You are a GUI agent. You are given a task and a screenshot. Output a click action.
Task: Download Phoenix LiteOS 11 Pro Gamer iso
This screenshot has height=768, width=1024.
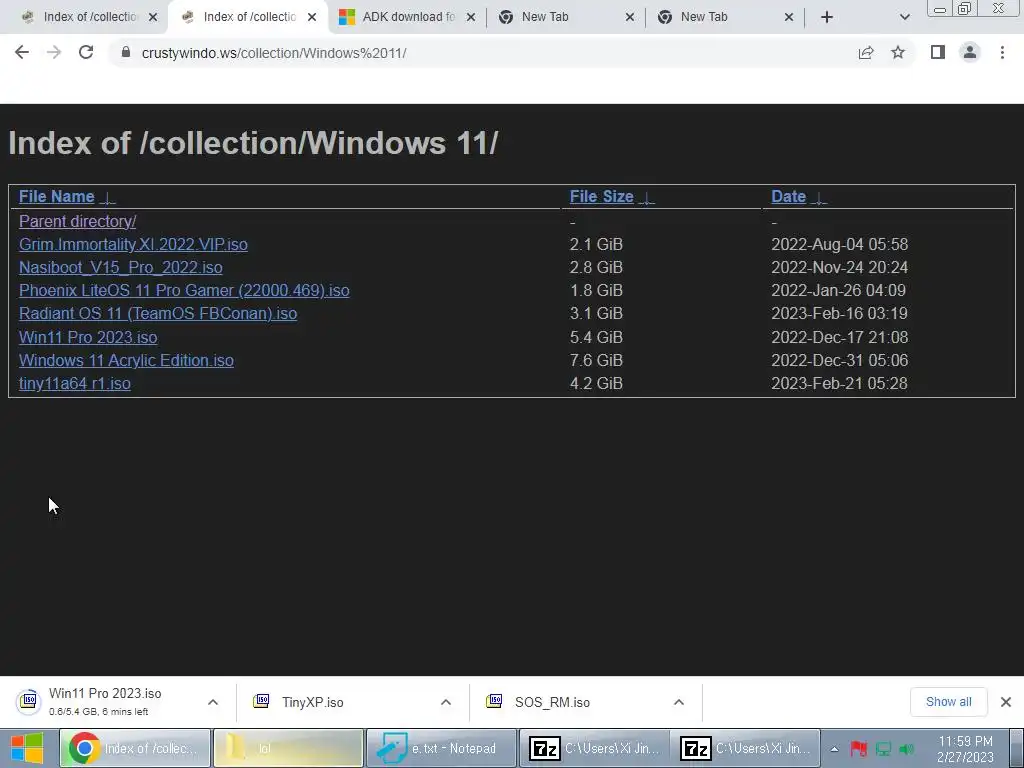(184, 291)
